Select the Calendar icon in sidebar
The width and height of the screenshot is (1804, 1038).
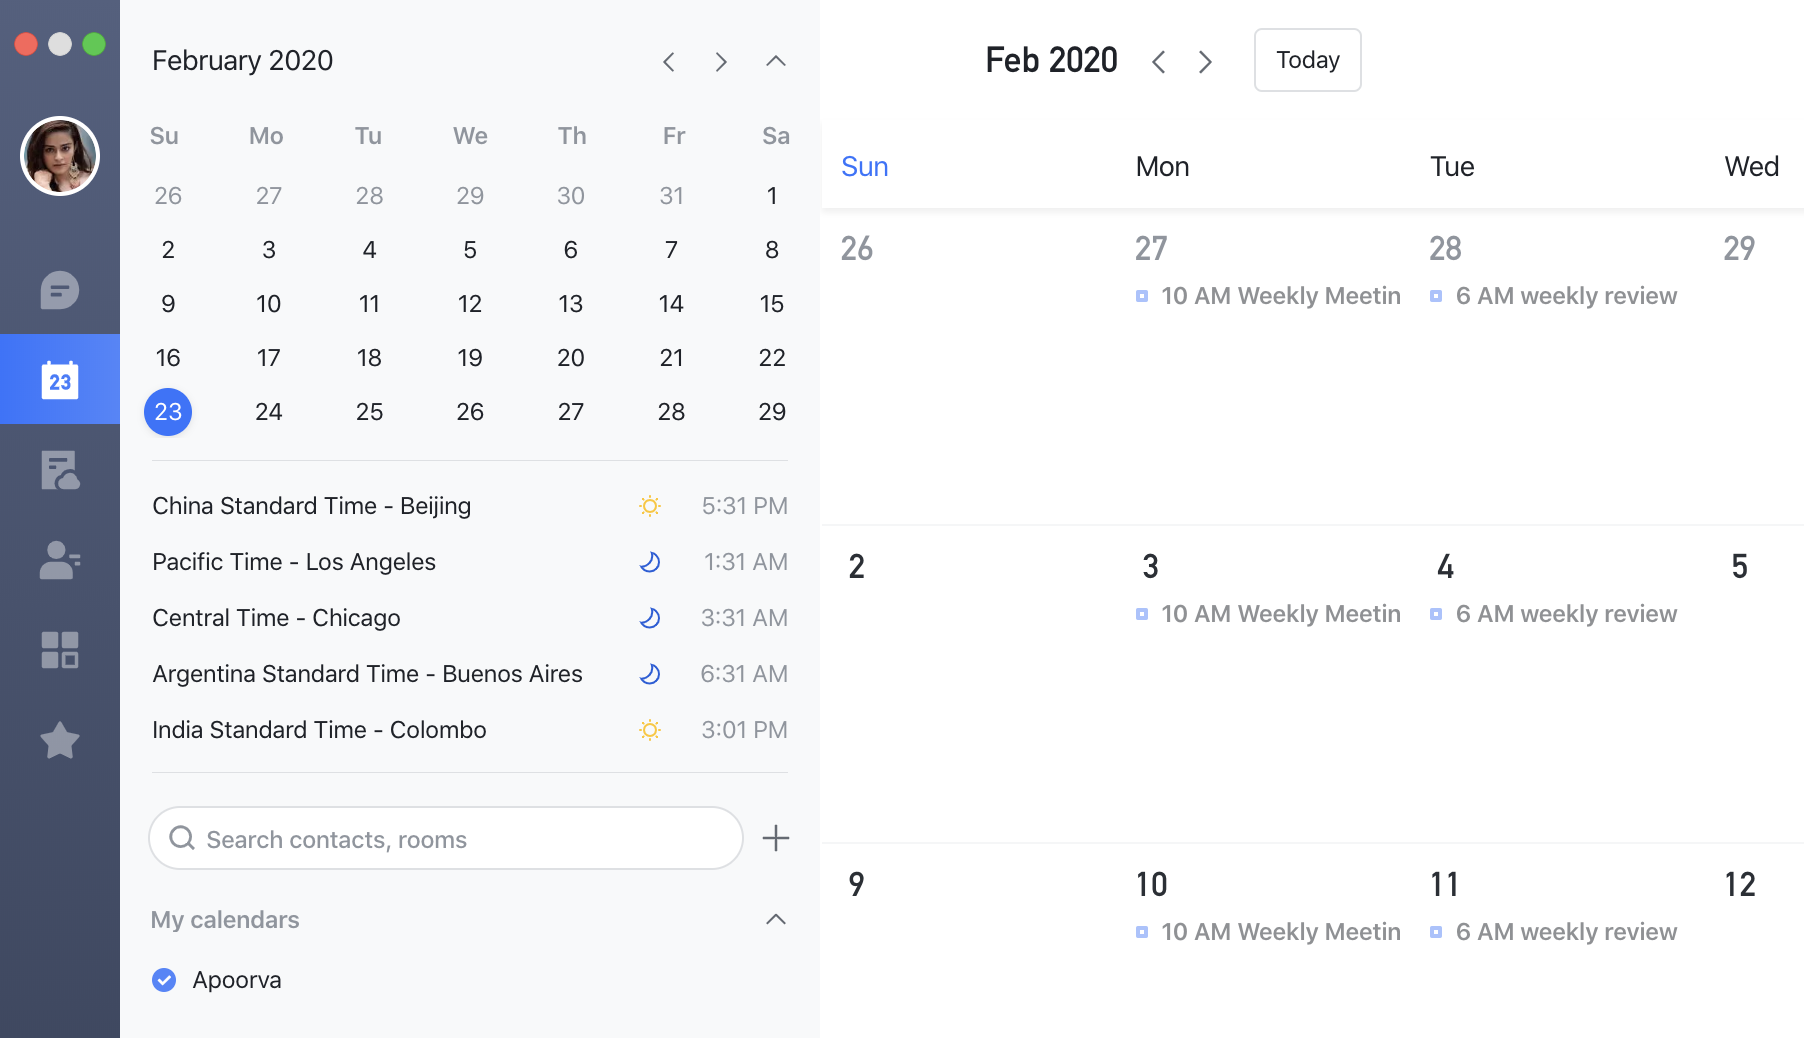click(60, 380)
